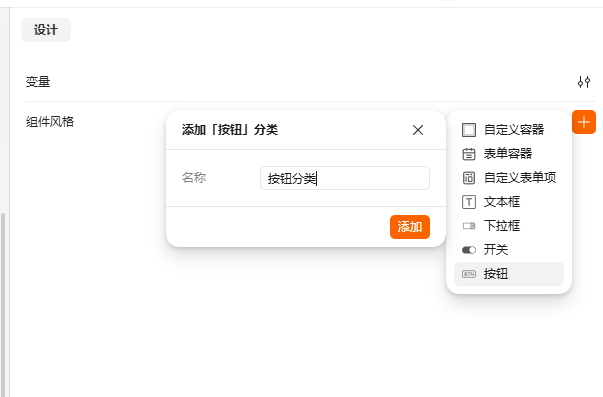Select 自定义容器 from the component list
The height and width of the screenshot is (397, 603).
click(x=509, y=130)
